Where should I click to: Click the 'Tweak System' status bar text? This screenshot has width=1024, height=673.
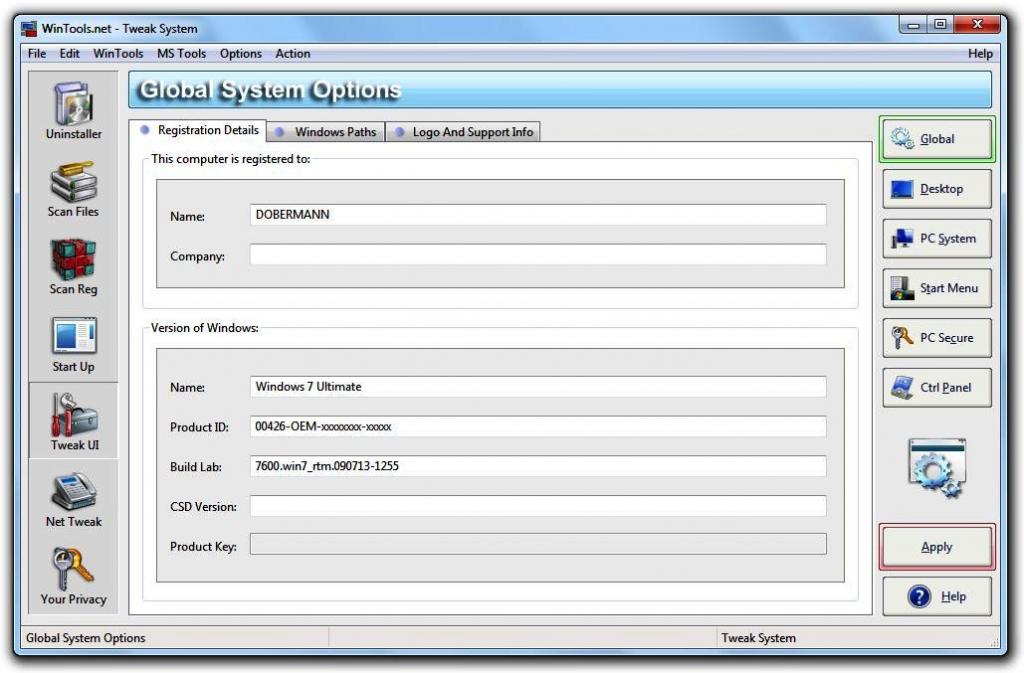758,638
